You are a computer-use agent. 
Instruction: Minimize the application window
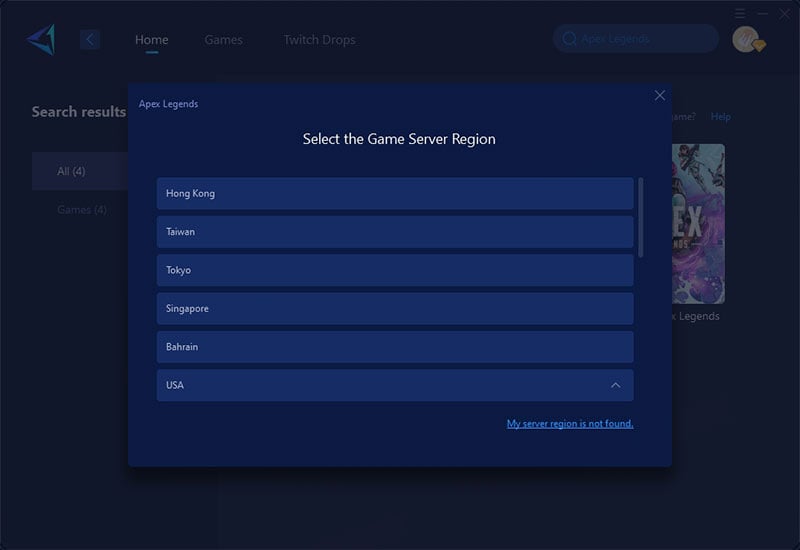click(x=763, y=14)
